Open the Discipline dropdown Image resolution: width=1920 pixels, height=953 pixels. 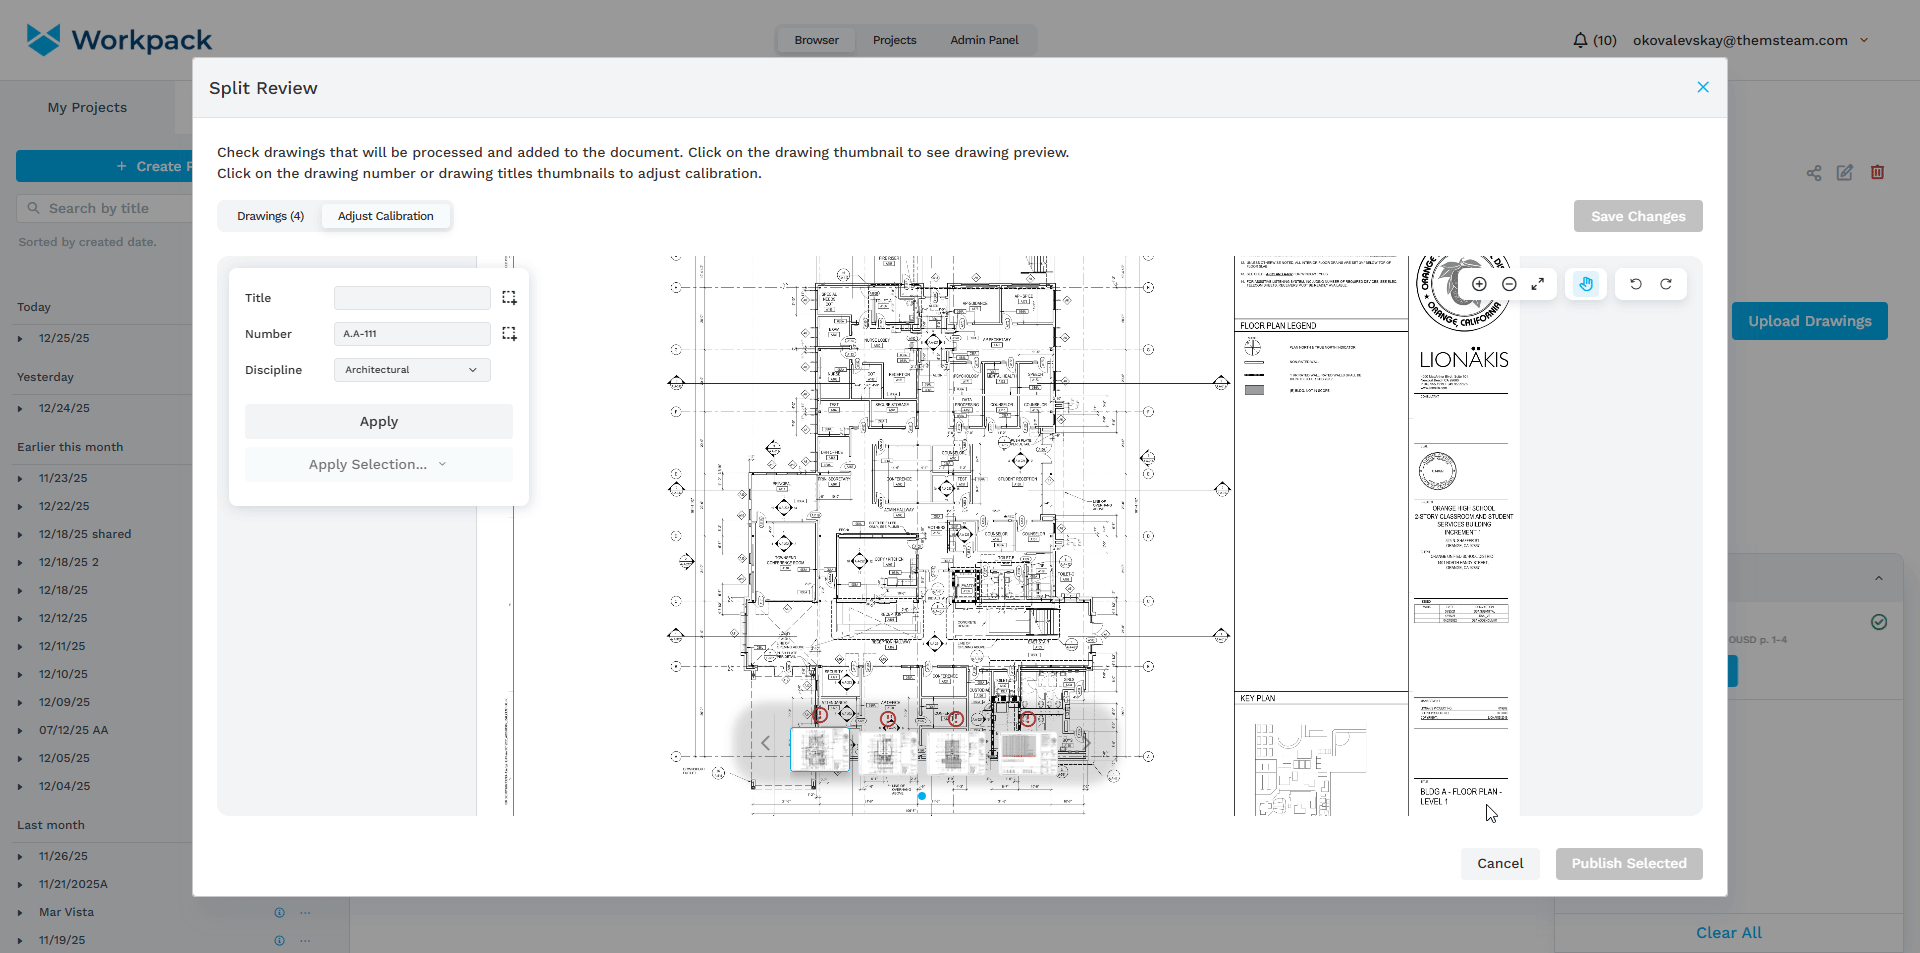click(x=412, y=370)
